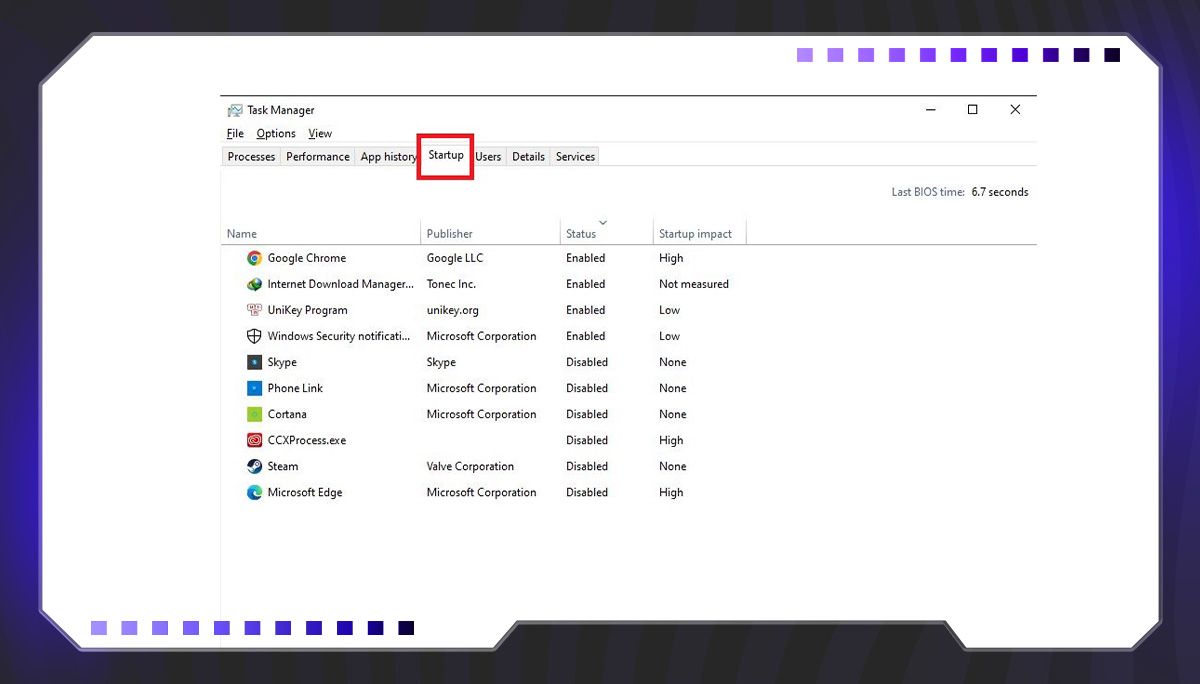
Task: Select the Steam icon in the list
Action: point(254,466)
